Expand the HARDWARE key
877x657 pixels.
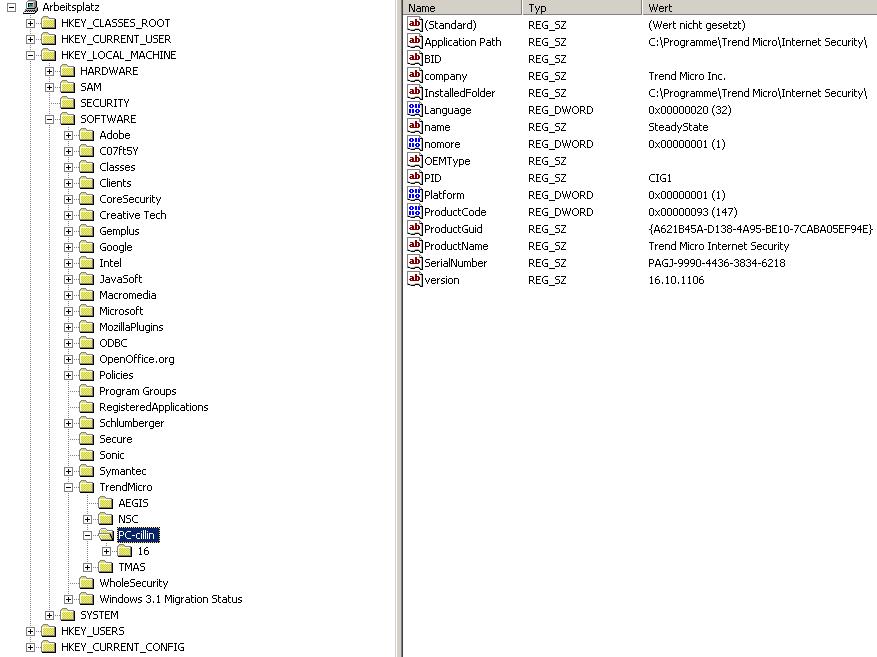[x=49, y=72]
